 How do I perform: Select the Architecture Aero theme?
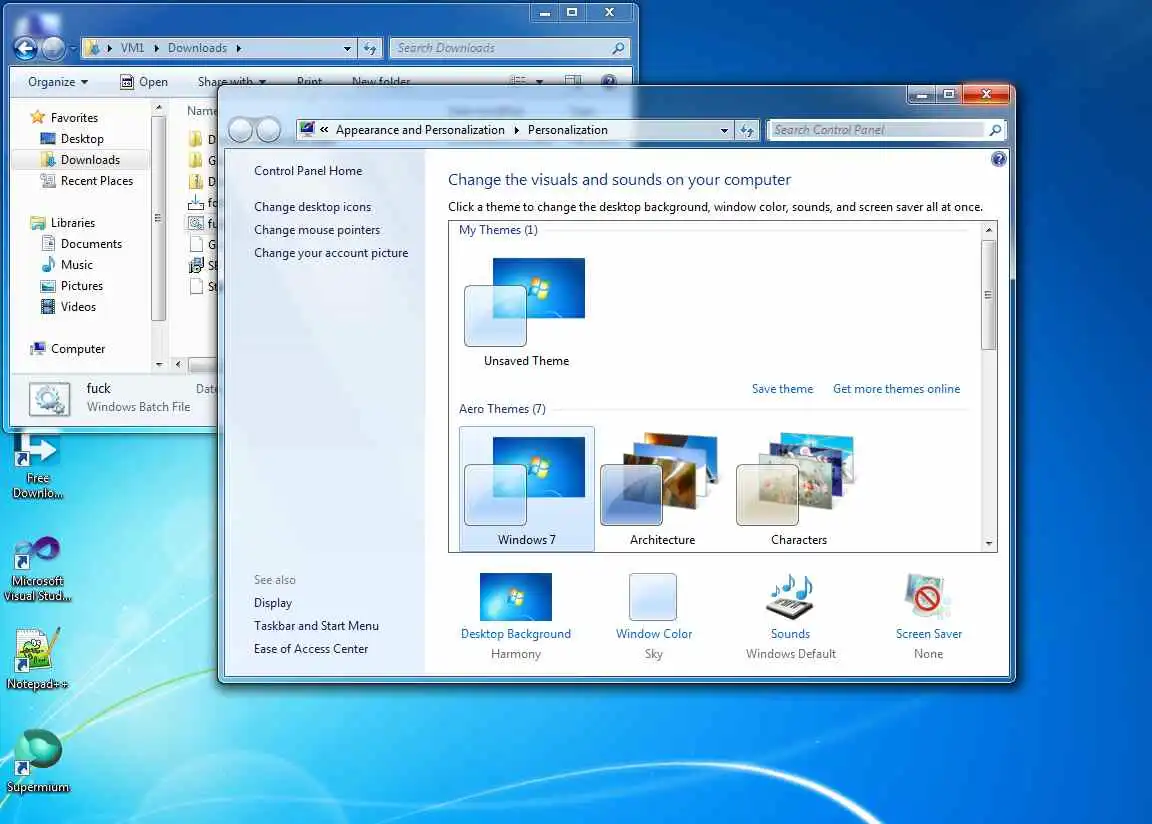[661, 489]
